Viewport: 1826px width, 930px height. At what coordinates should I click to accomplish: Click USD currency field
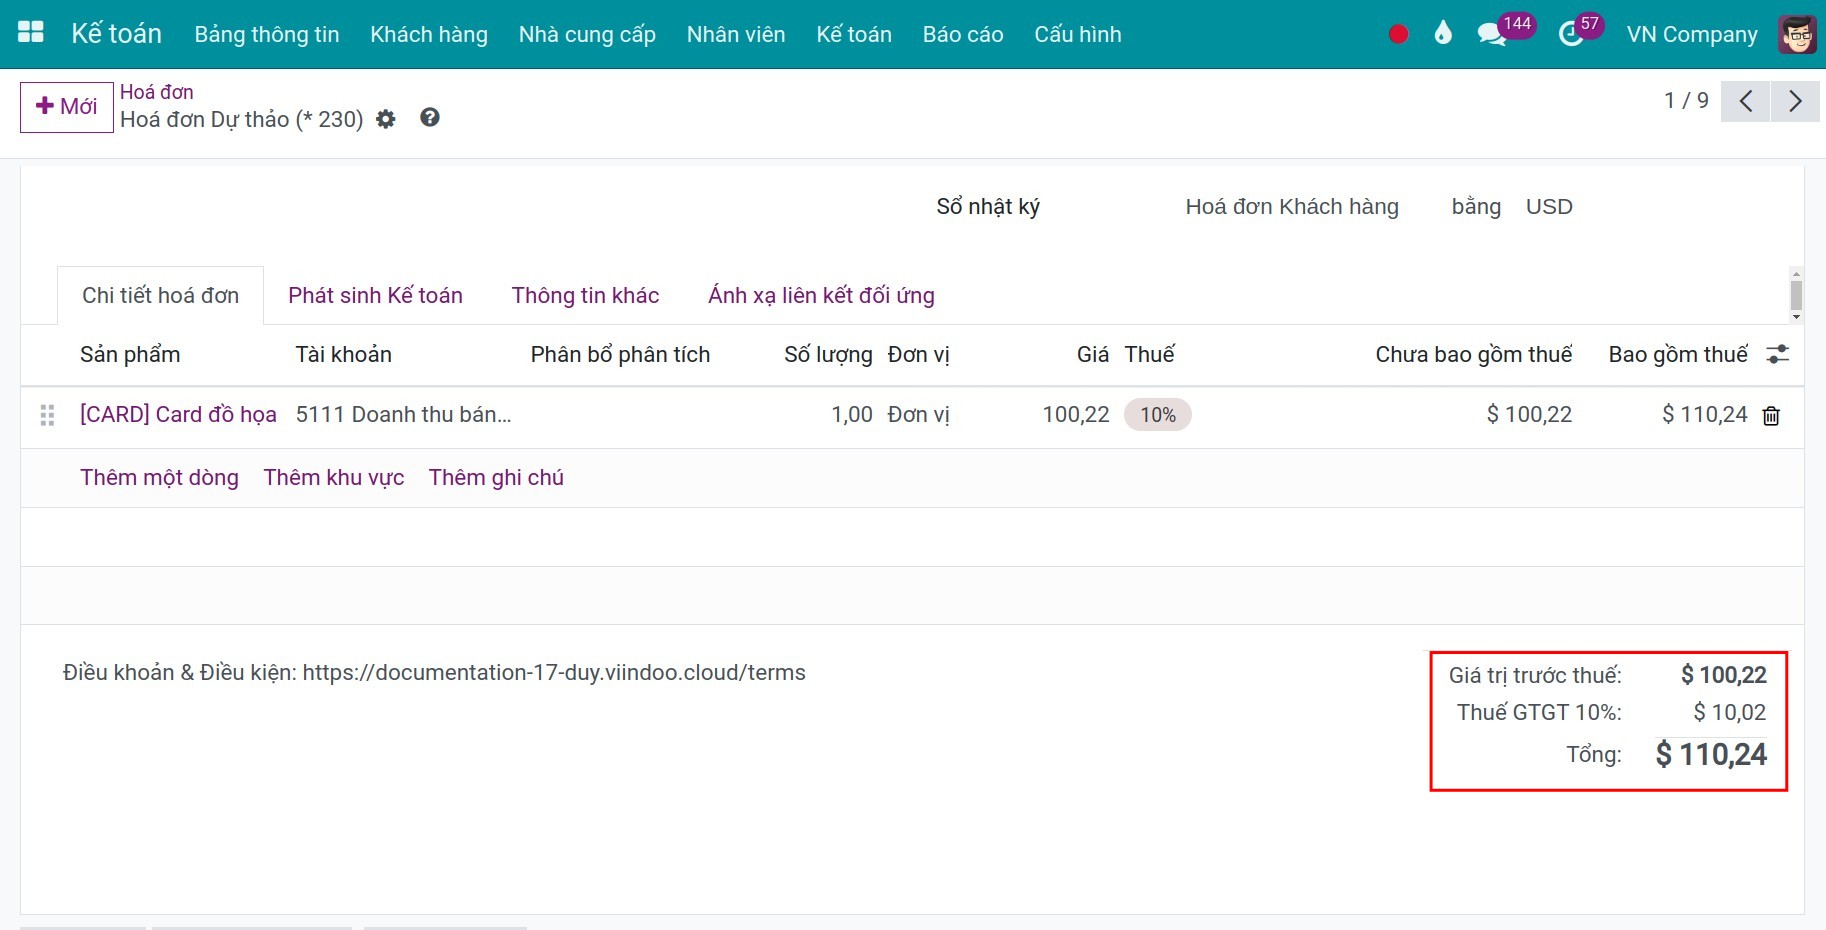pos(1549,207)
